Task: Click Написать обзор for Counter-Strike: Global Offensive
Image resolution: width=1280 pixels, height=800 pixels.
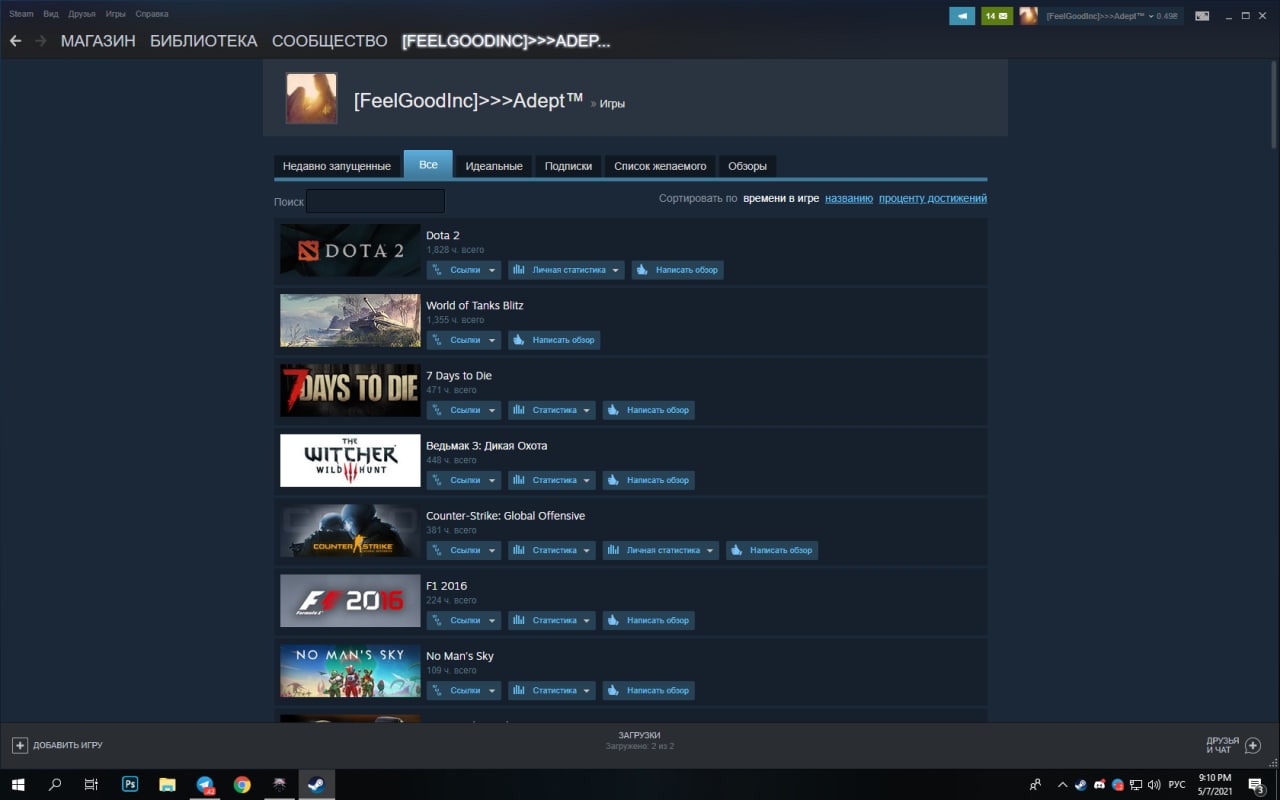Action: [x=771, y=550]
